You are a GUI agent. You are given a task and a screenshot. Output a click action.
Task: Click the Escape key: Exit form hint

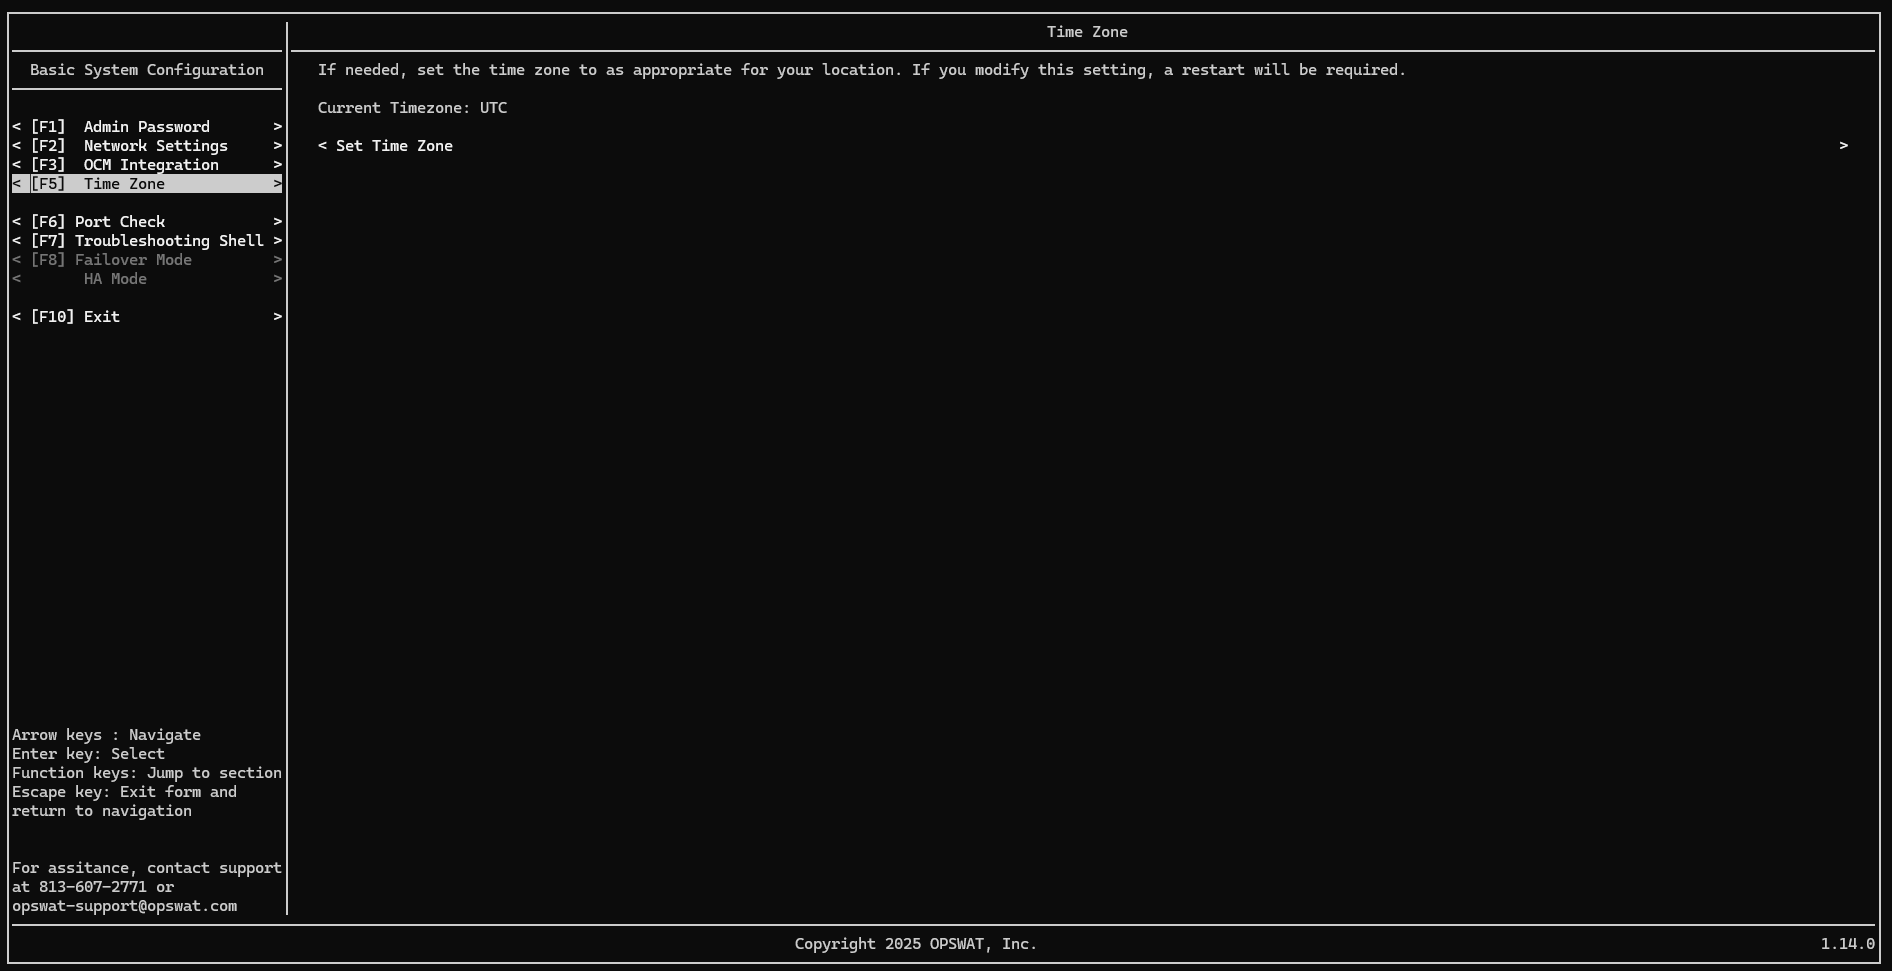pyautogui.click(x=125, y=801)
